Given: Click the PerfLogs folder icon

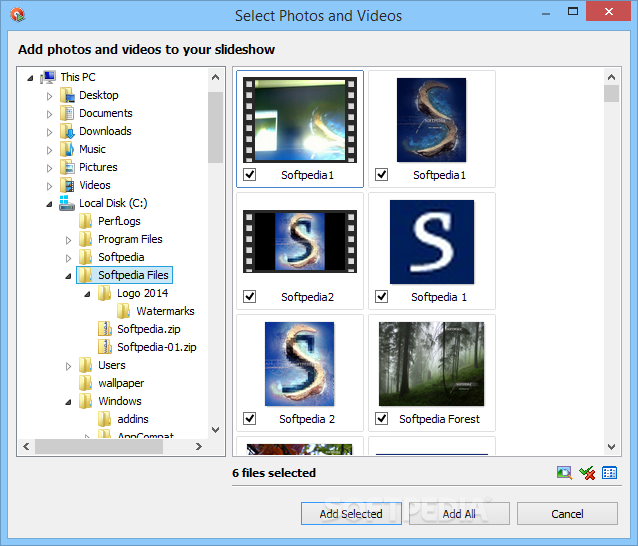Looking at the screenshot, I should pyautogui.click(x=86, y=221).
